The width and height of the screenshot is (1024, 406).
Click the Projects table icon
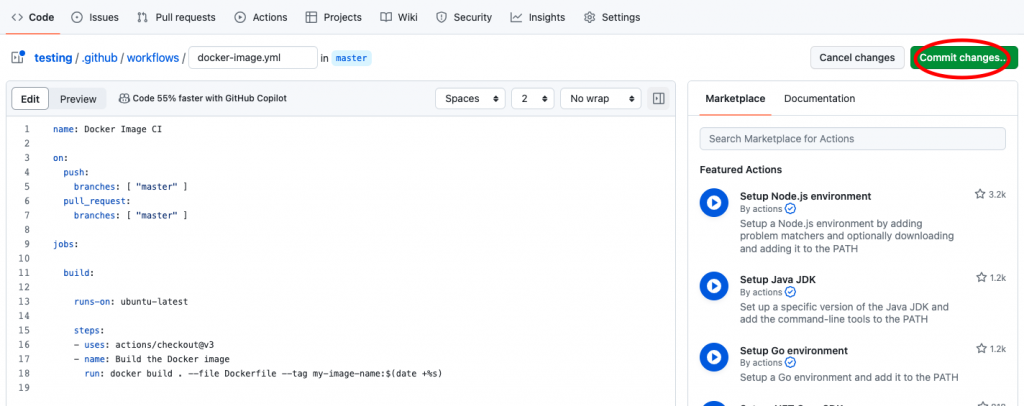[312, 18]
